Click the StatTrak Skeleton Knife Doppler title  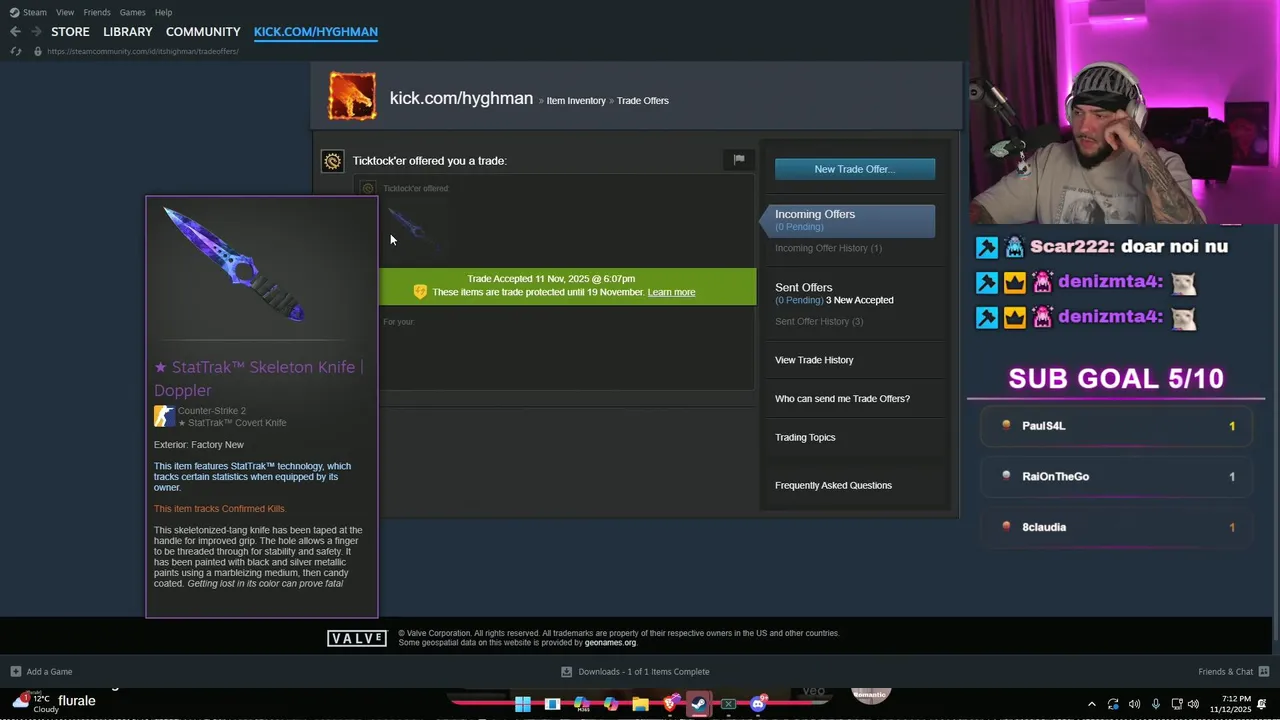pos(259,378)
